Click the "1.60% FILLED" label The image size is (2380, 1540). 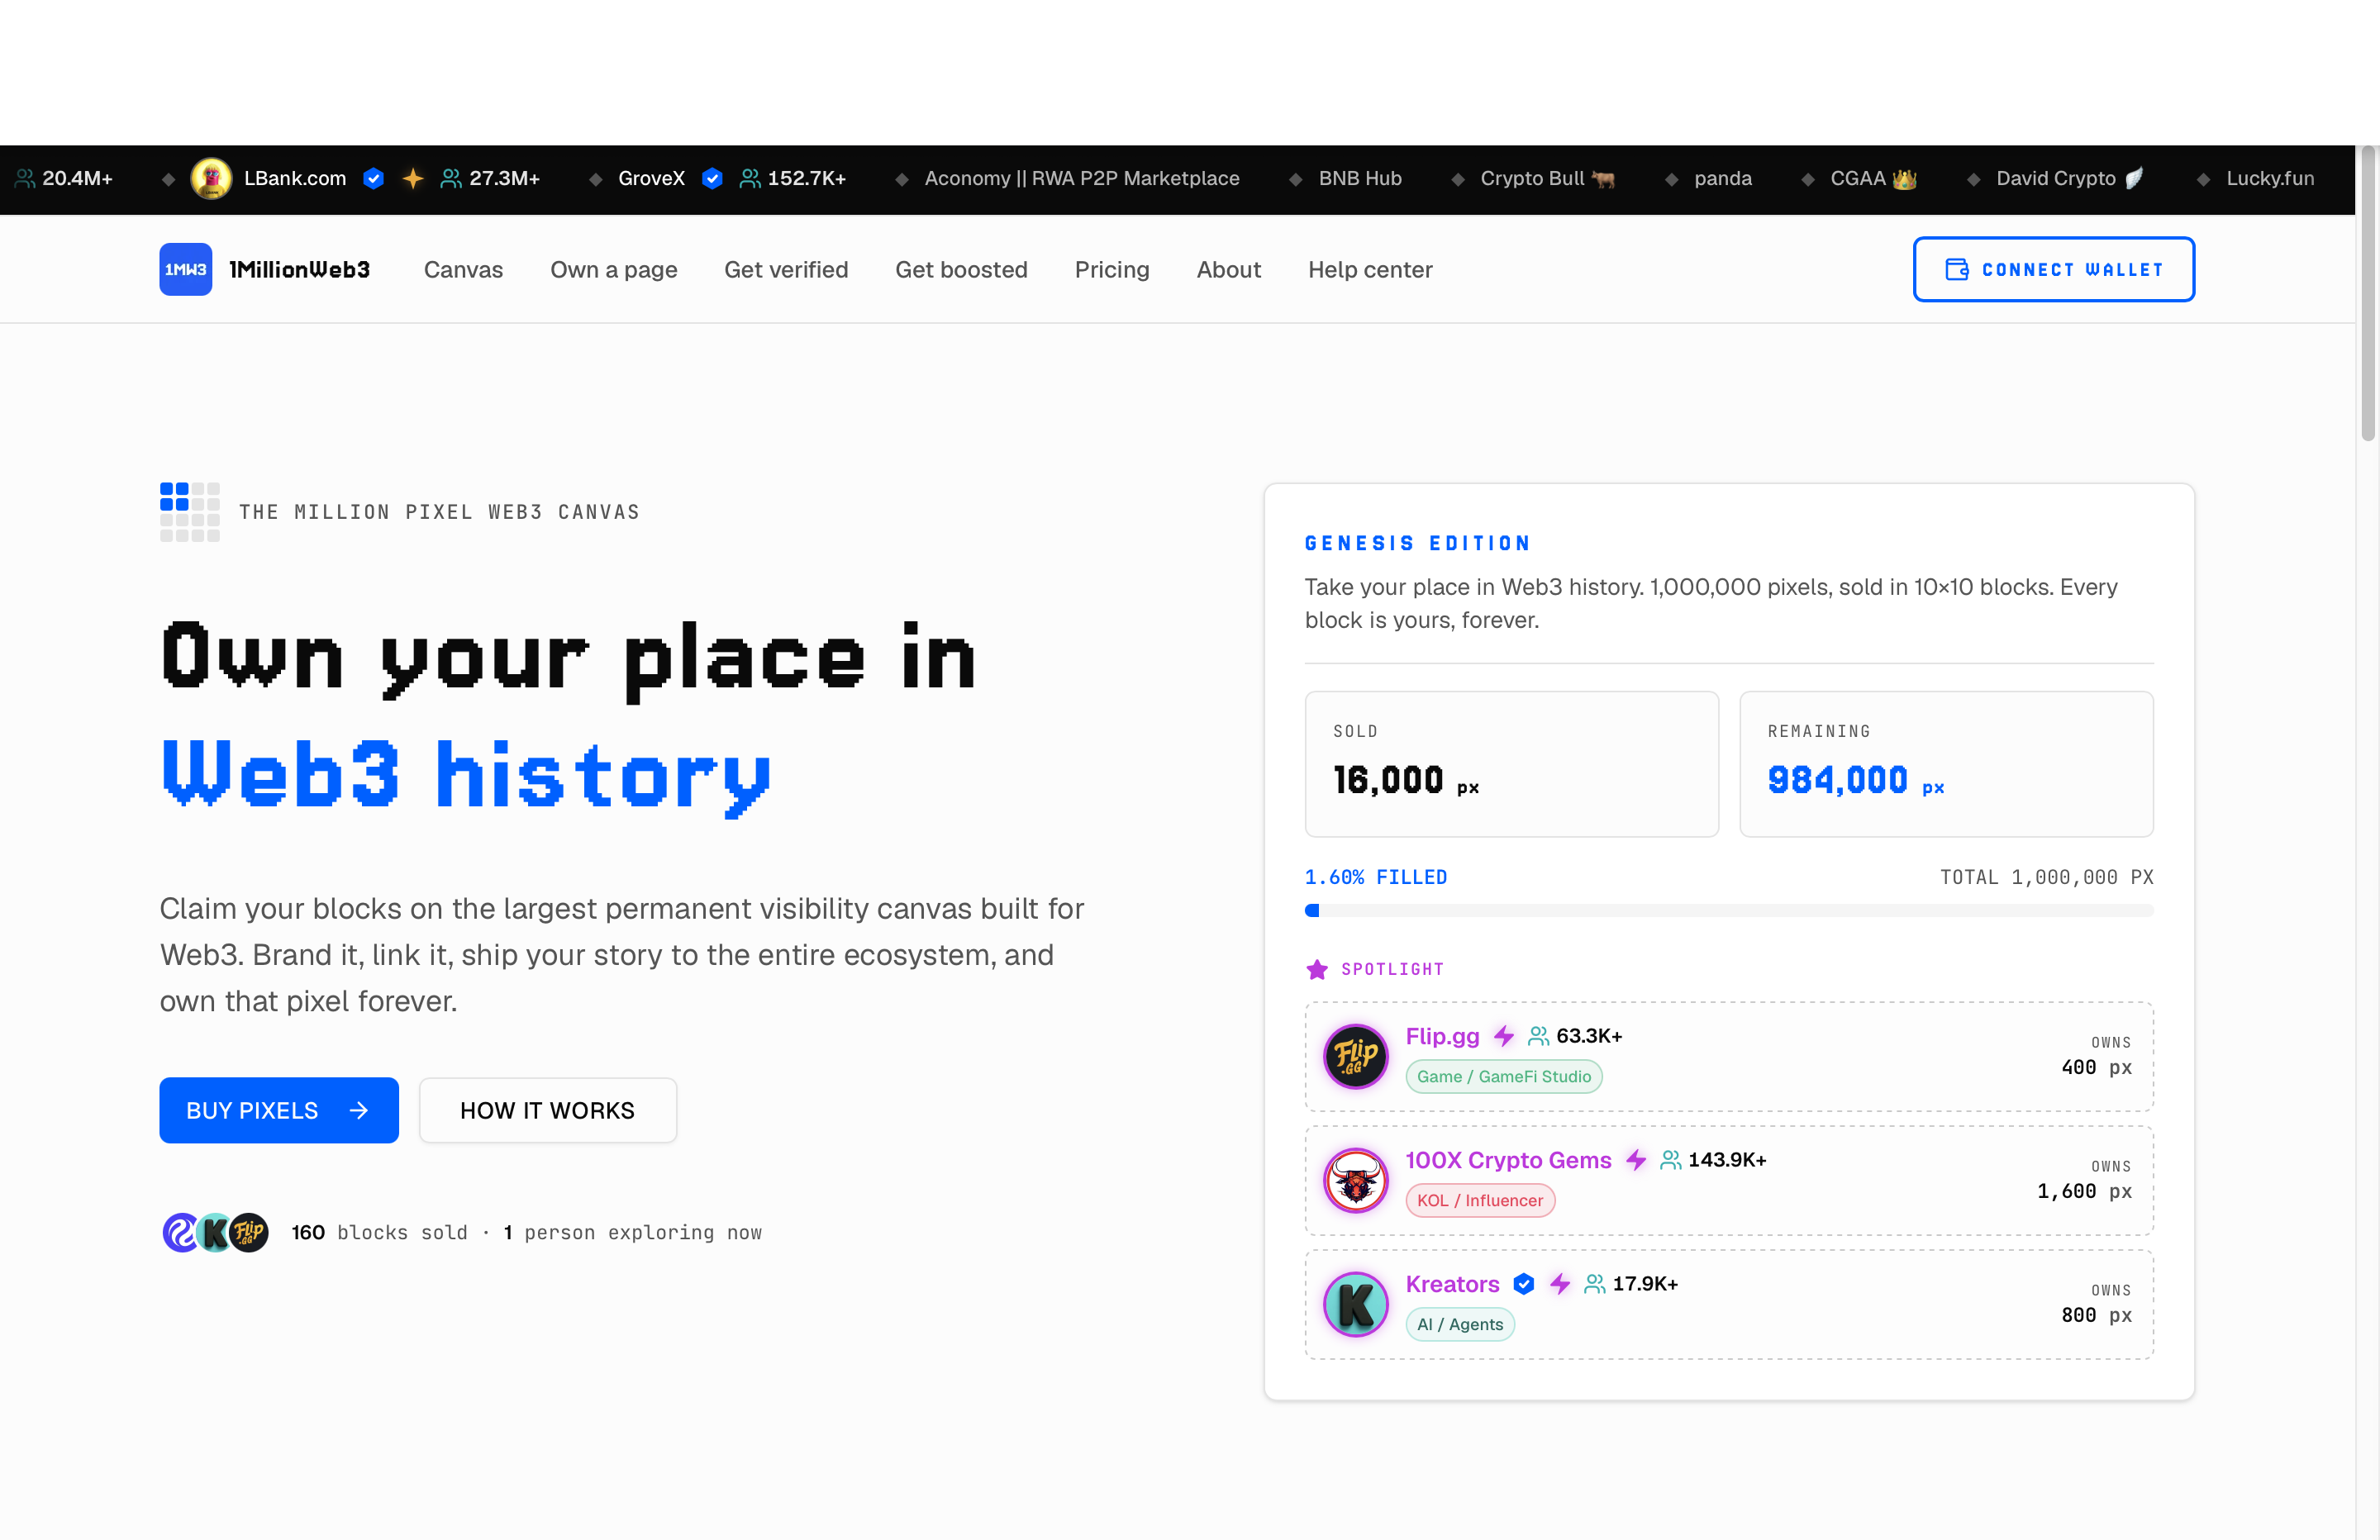1376,877
